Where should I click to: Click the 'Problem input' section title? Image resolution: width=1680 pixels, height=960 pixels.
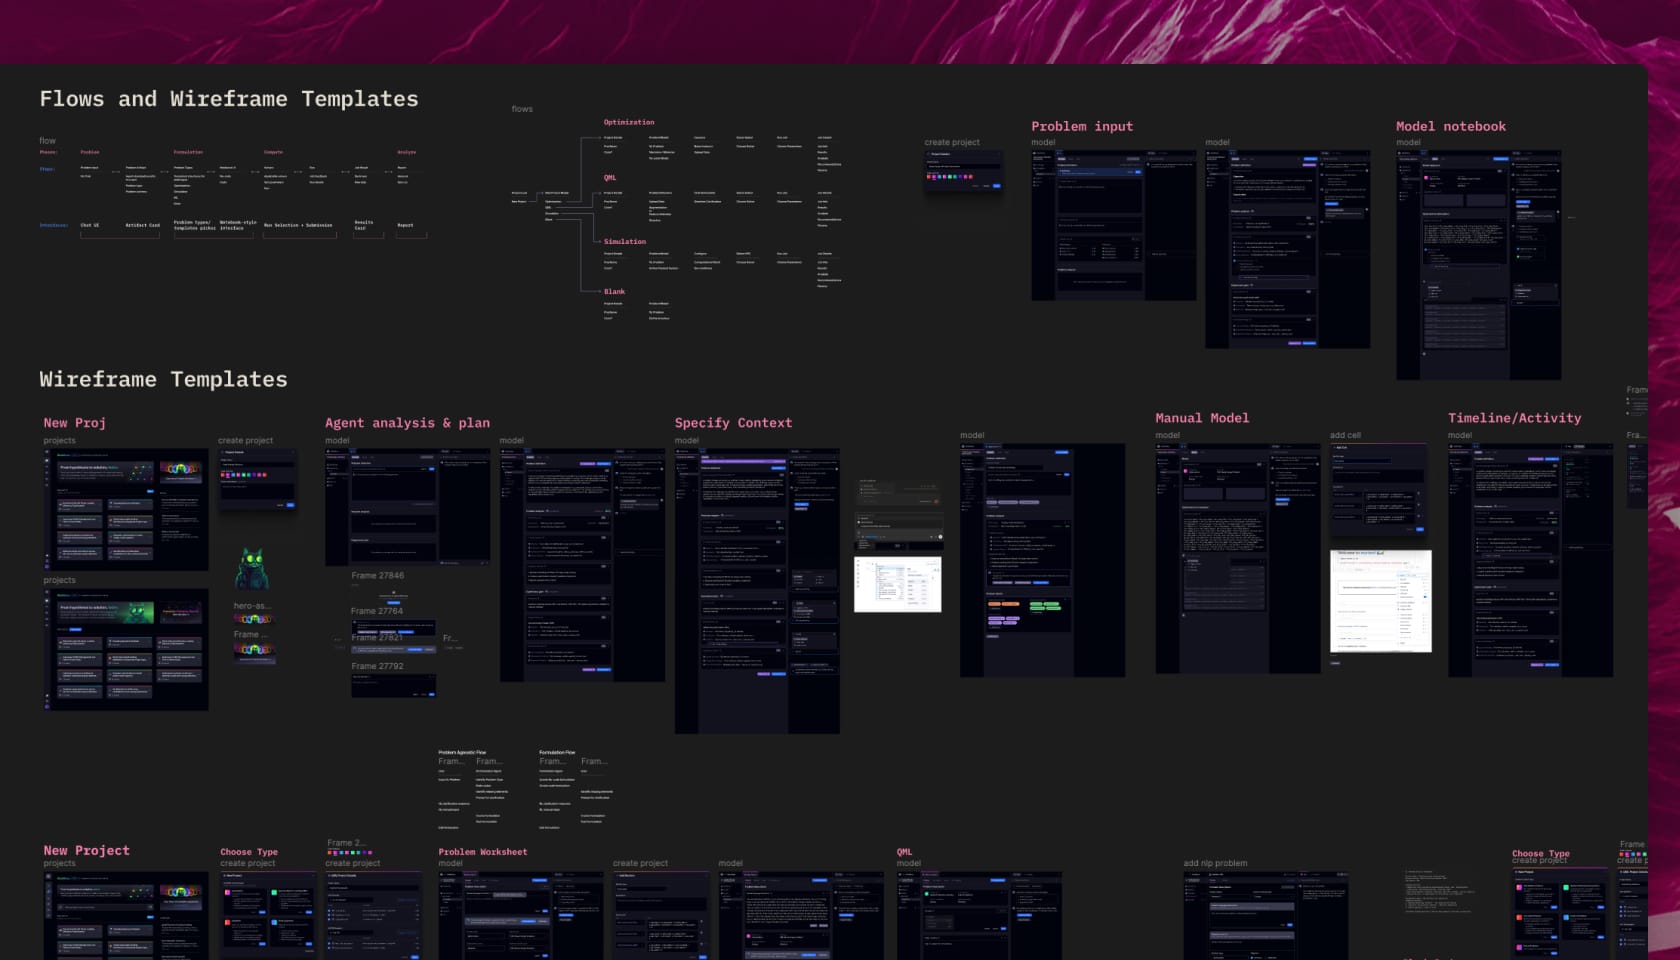tap(1082, 126)
